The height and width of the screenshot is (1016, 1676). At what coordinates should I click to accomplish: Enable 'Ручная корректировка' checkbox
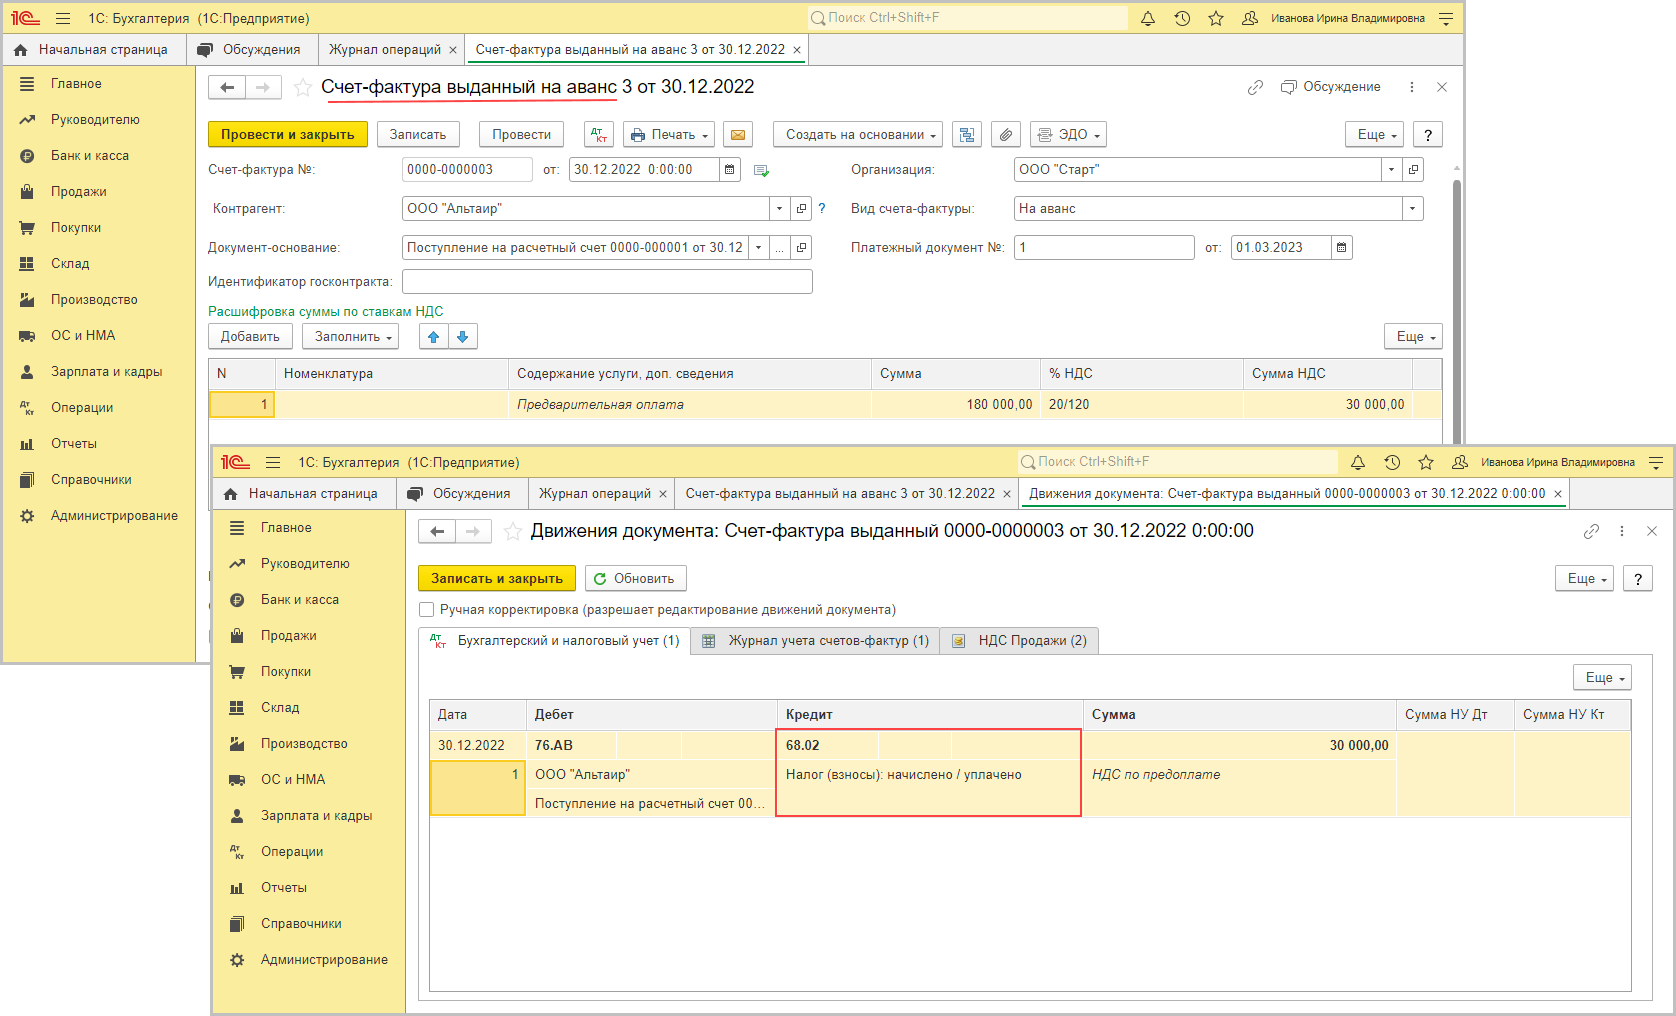(427, 610)
